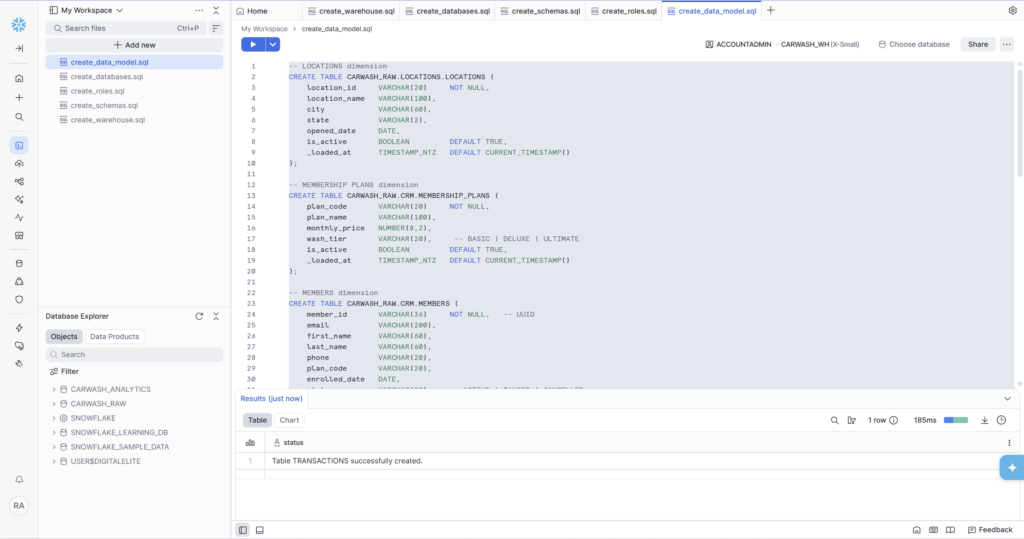Click the Snowflake logo icon

click(x=19, y=23)
